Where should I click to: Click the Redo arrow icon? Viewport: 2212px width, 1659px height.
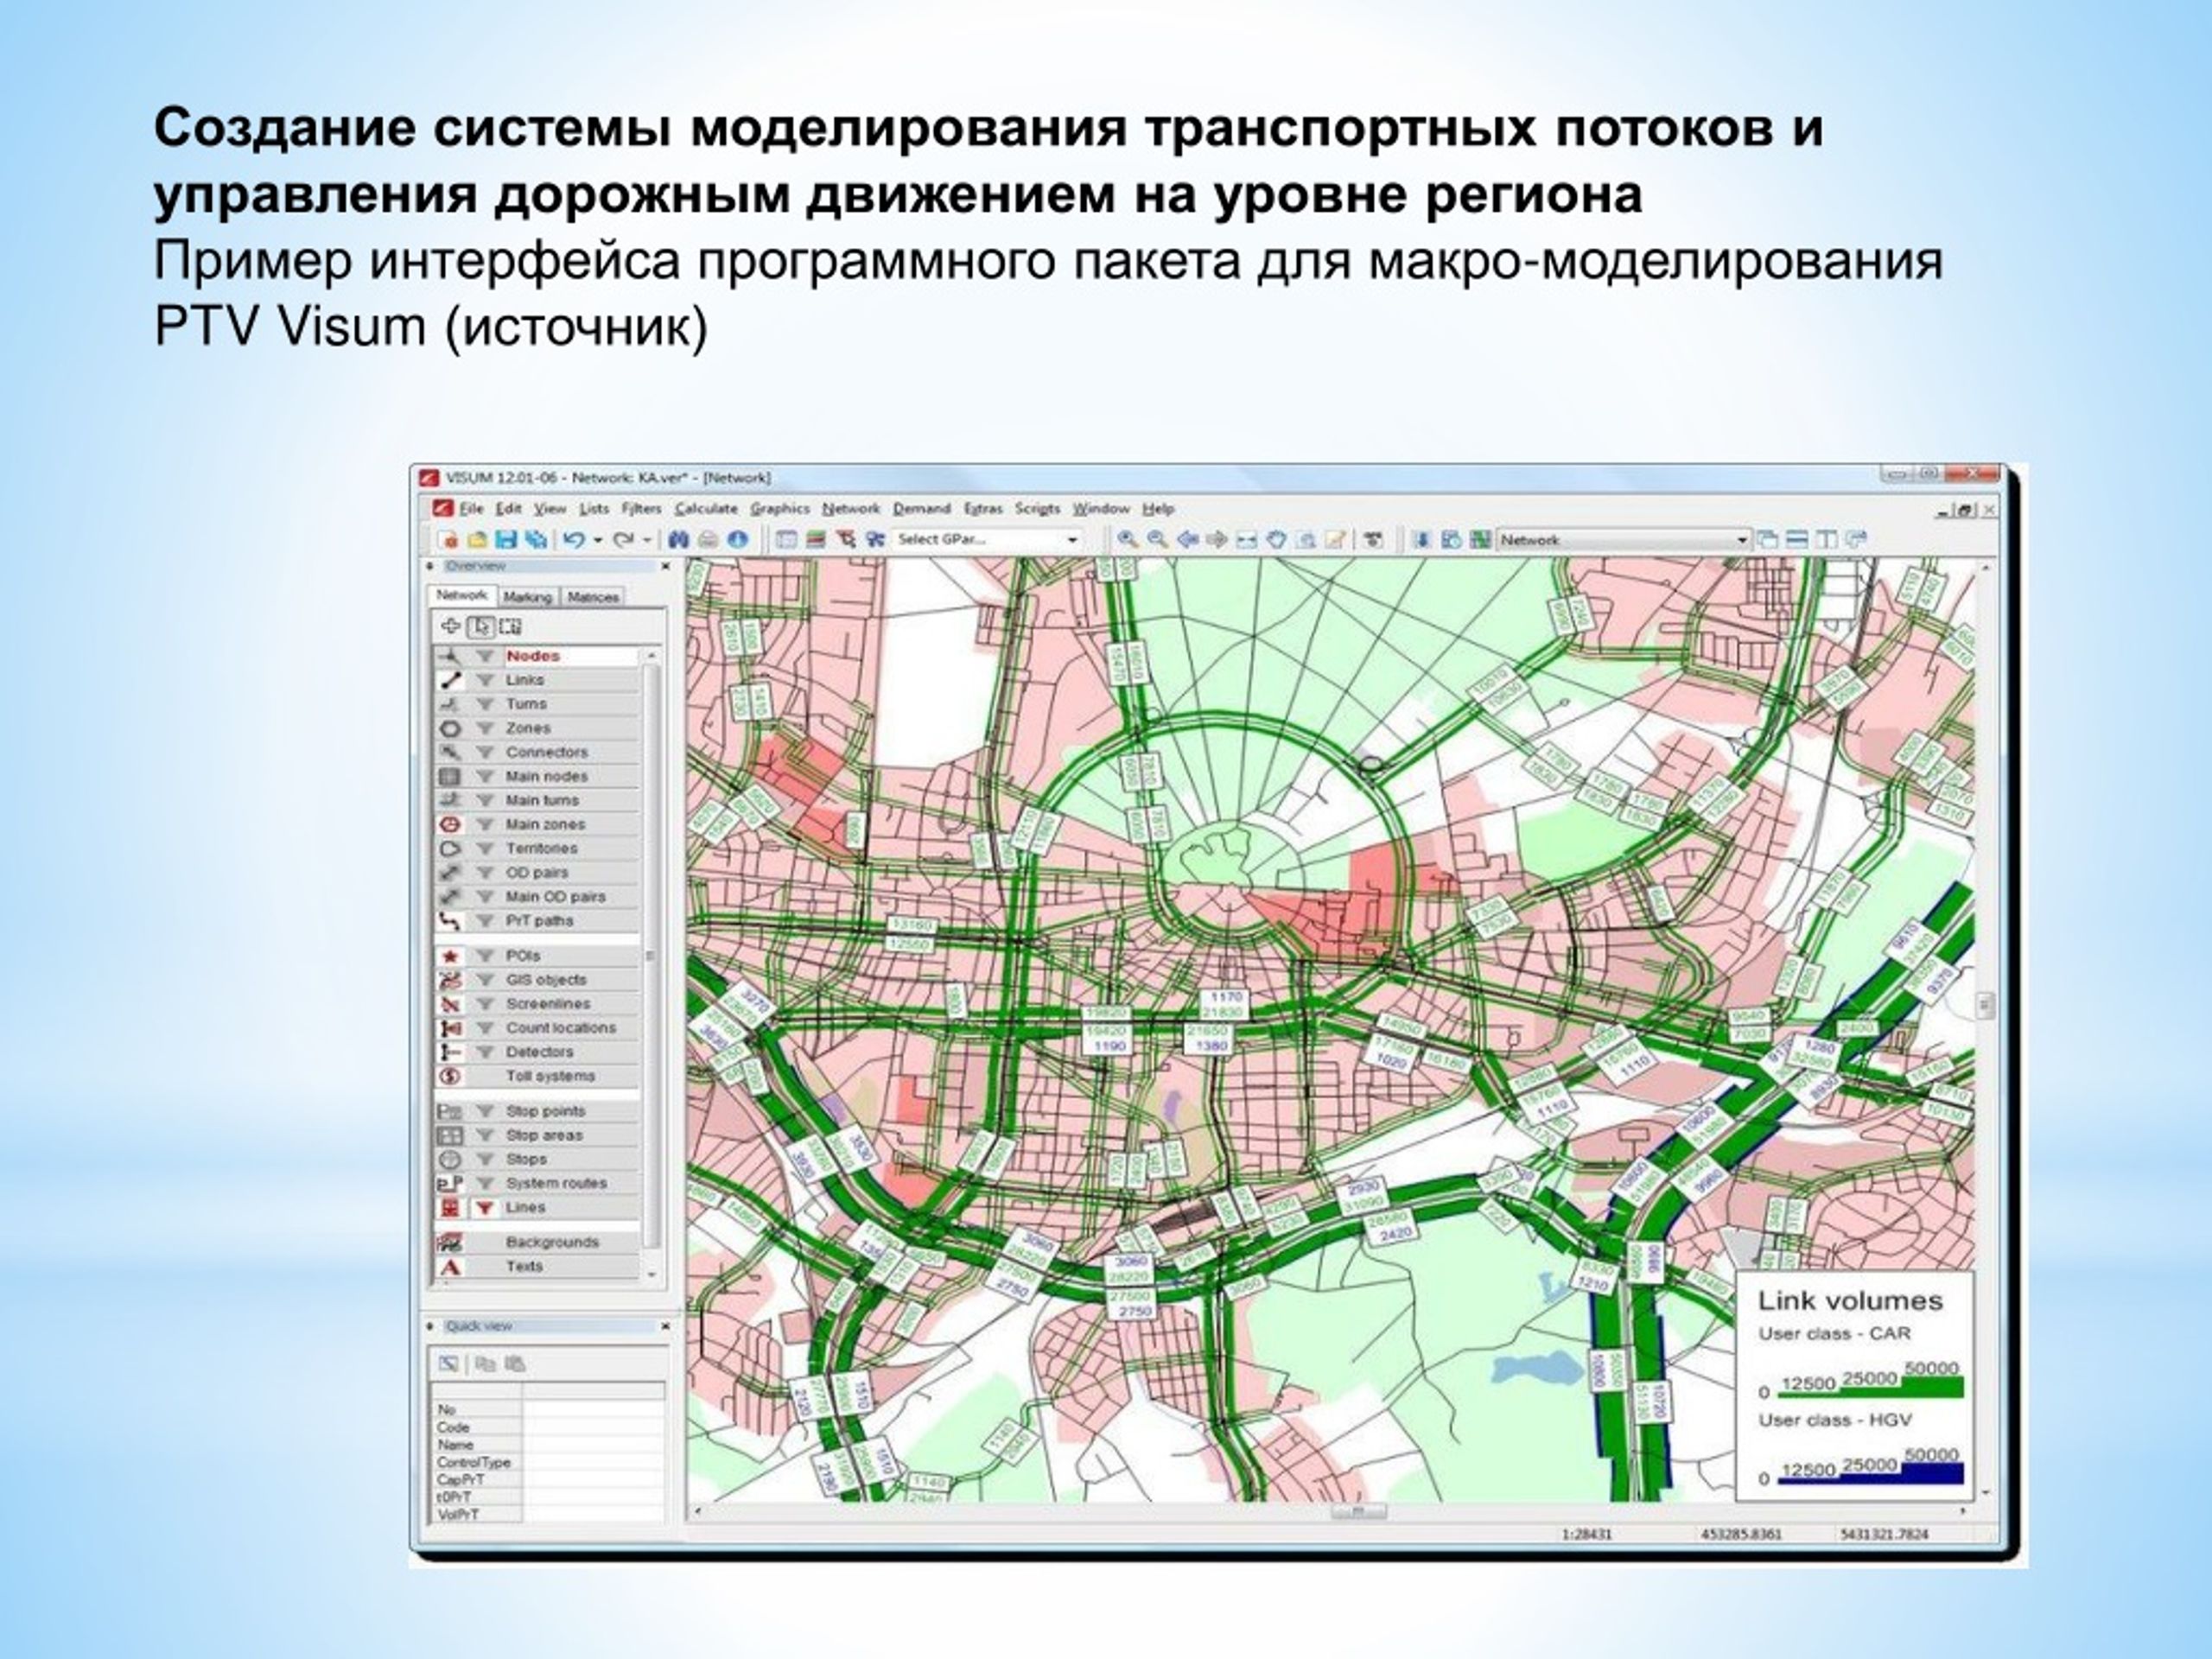[623, 540]
